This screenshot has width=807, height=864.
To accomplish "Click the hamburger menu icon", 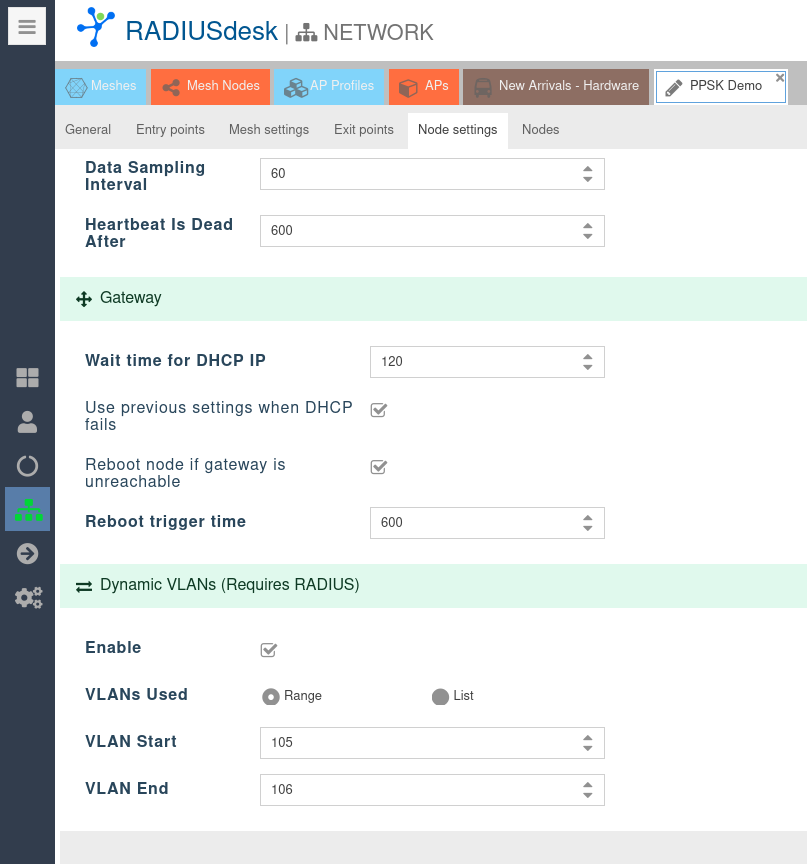I will click(x=27, y=27).
